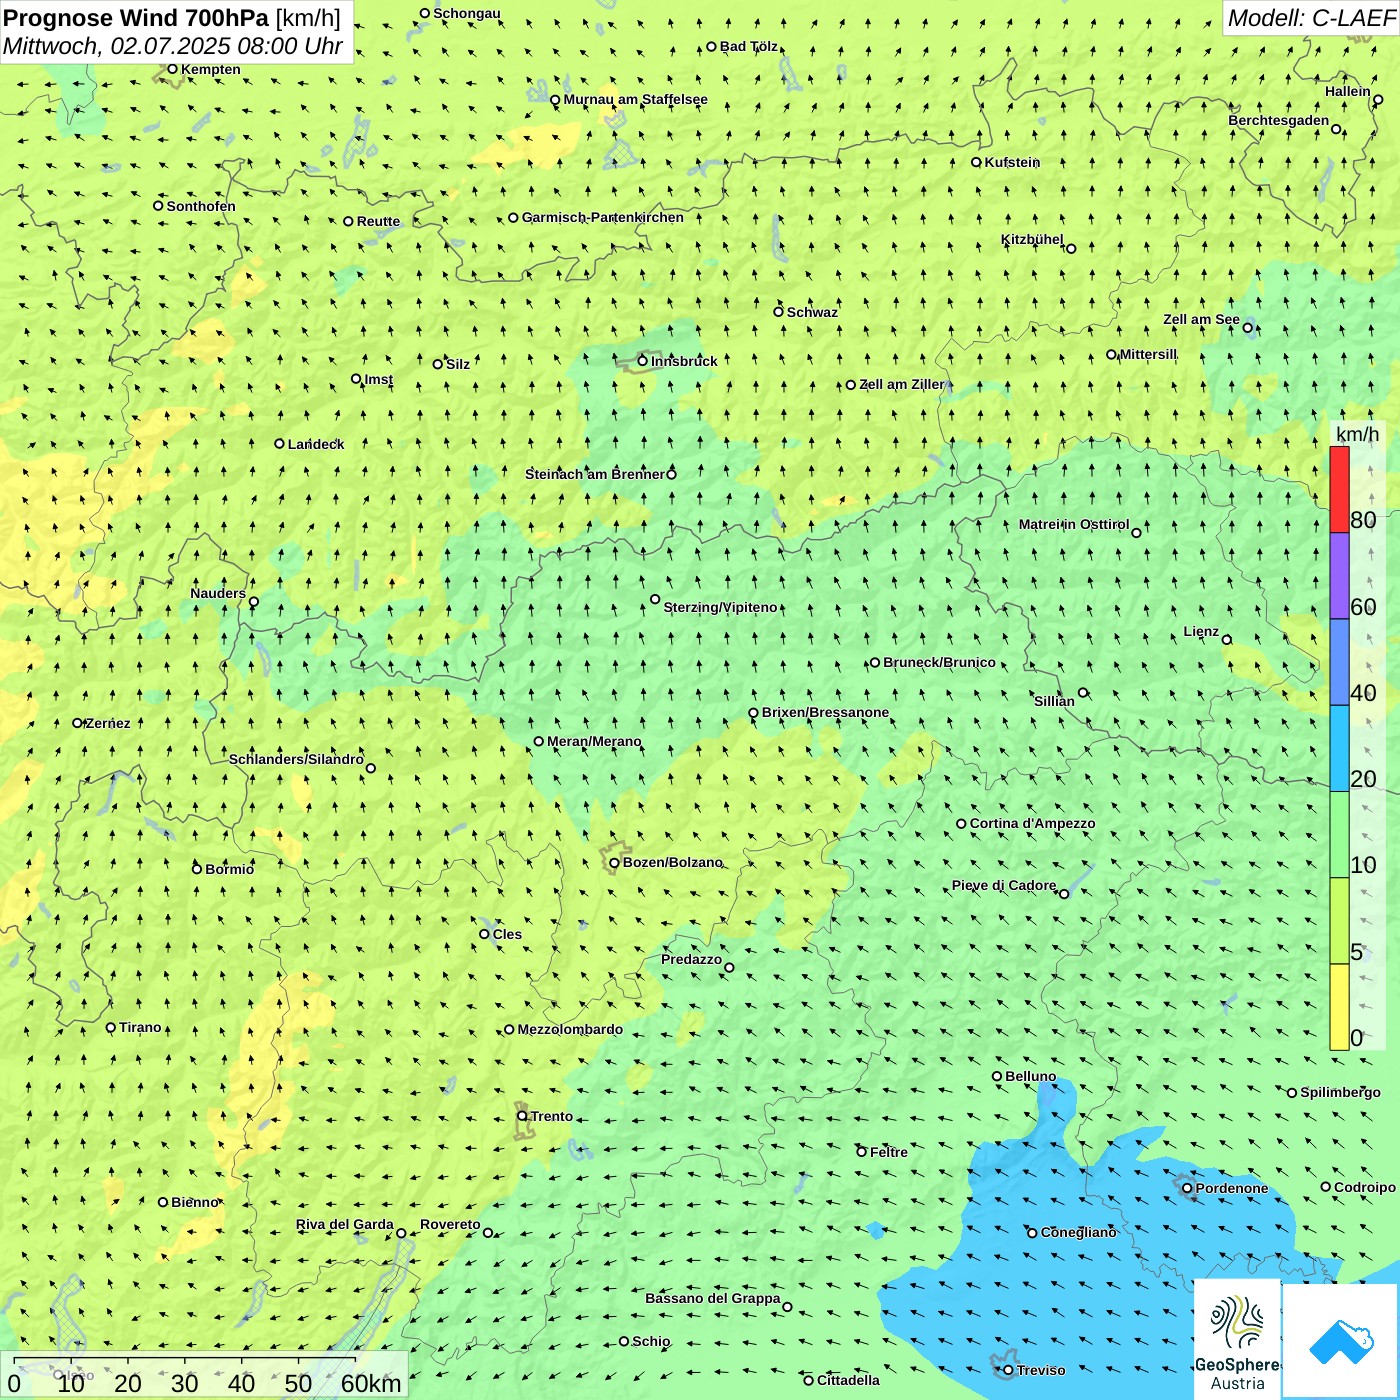Click the Cortina d'Ampezzo marker
Viewport: 1400px width, 1400px height.
coord(961,824)
